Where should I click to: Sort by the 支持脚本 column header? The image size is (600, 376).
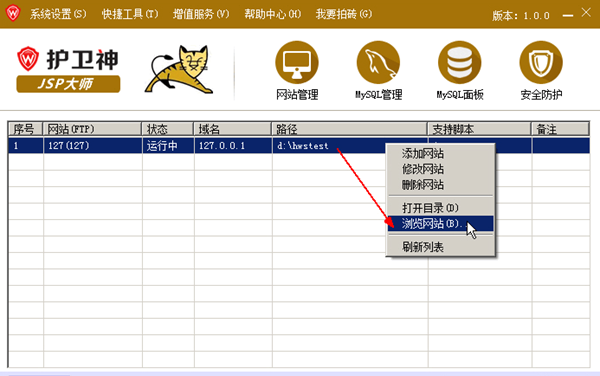tap(479, 129)
